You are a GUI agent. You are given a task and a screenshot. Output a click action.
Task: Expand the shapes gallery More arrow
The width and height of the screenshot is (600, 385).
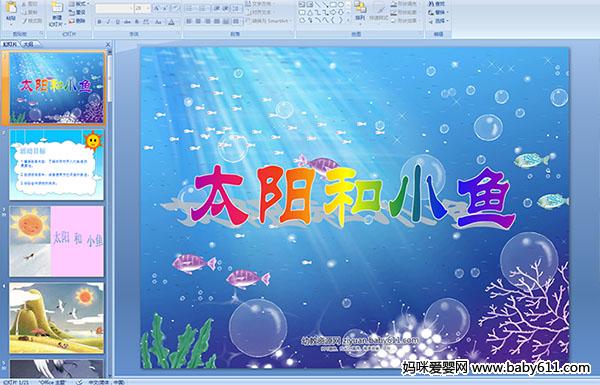click(x=348, y=20)
